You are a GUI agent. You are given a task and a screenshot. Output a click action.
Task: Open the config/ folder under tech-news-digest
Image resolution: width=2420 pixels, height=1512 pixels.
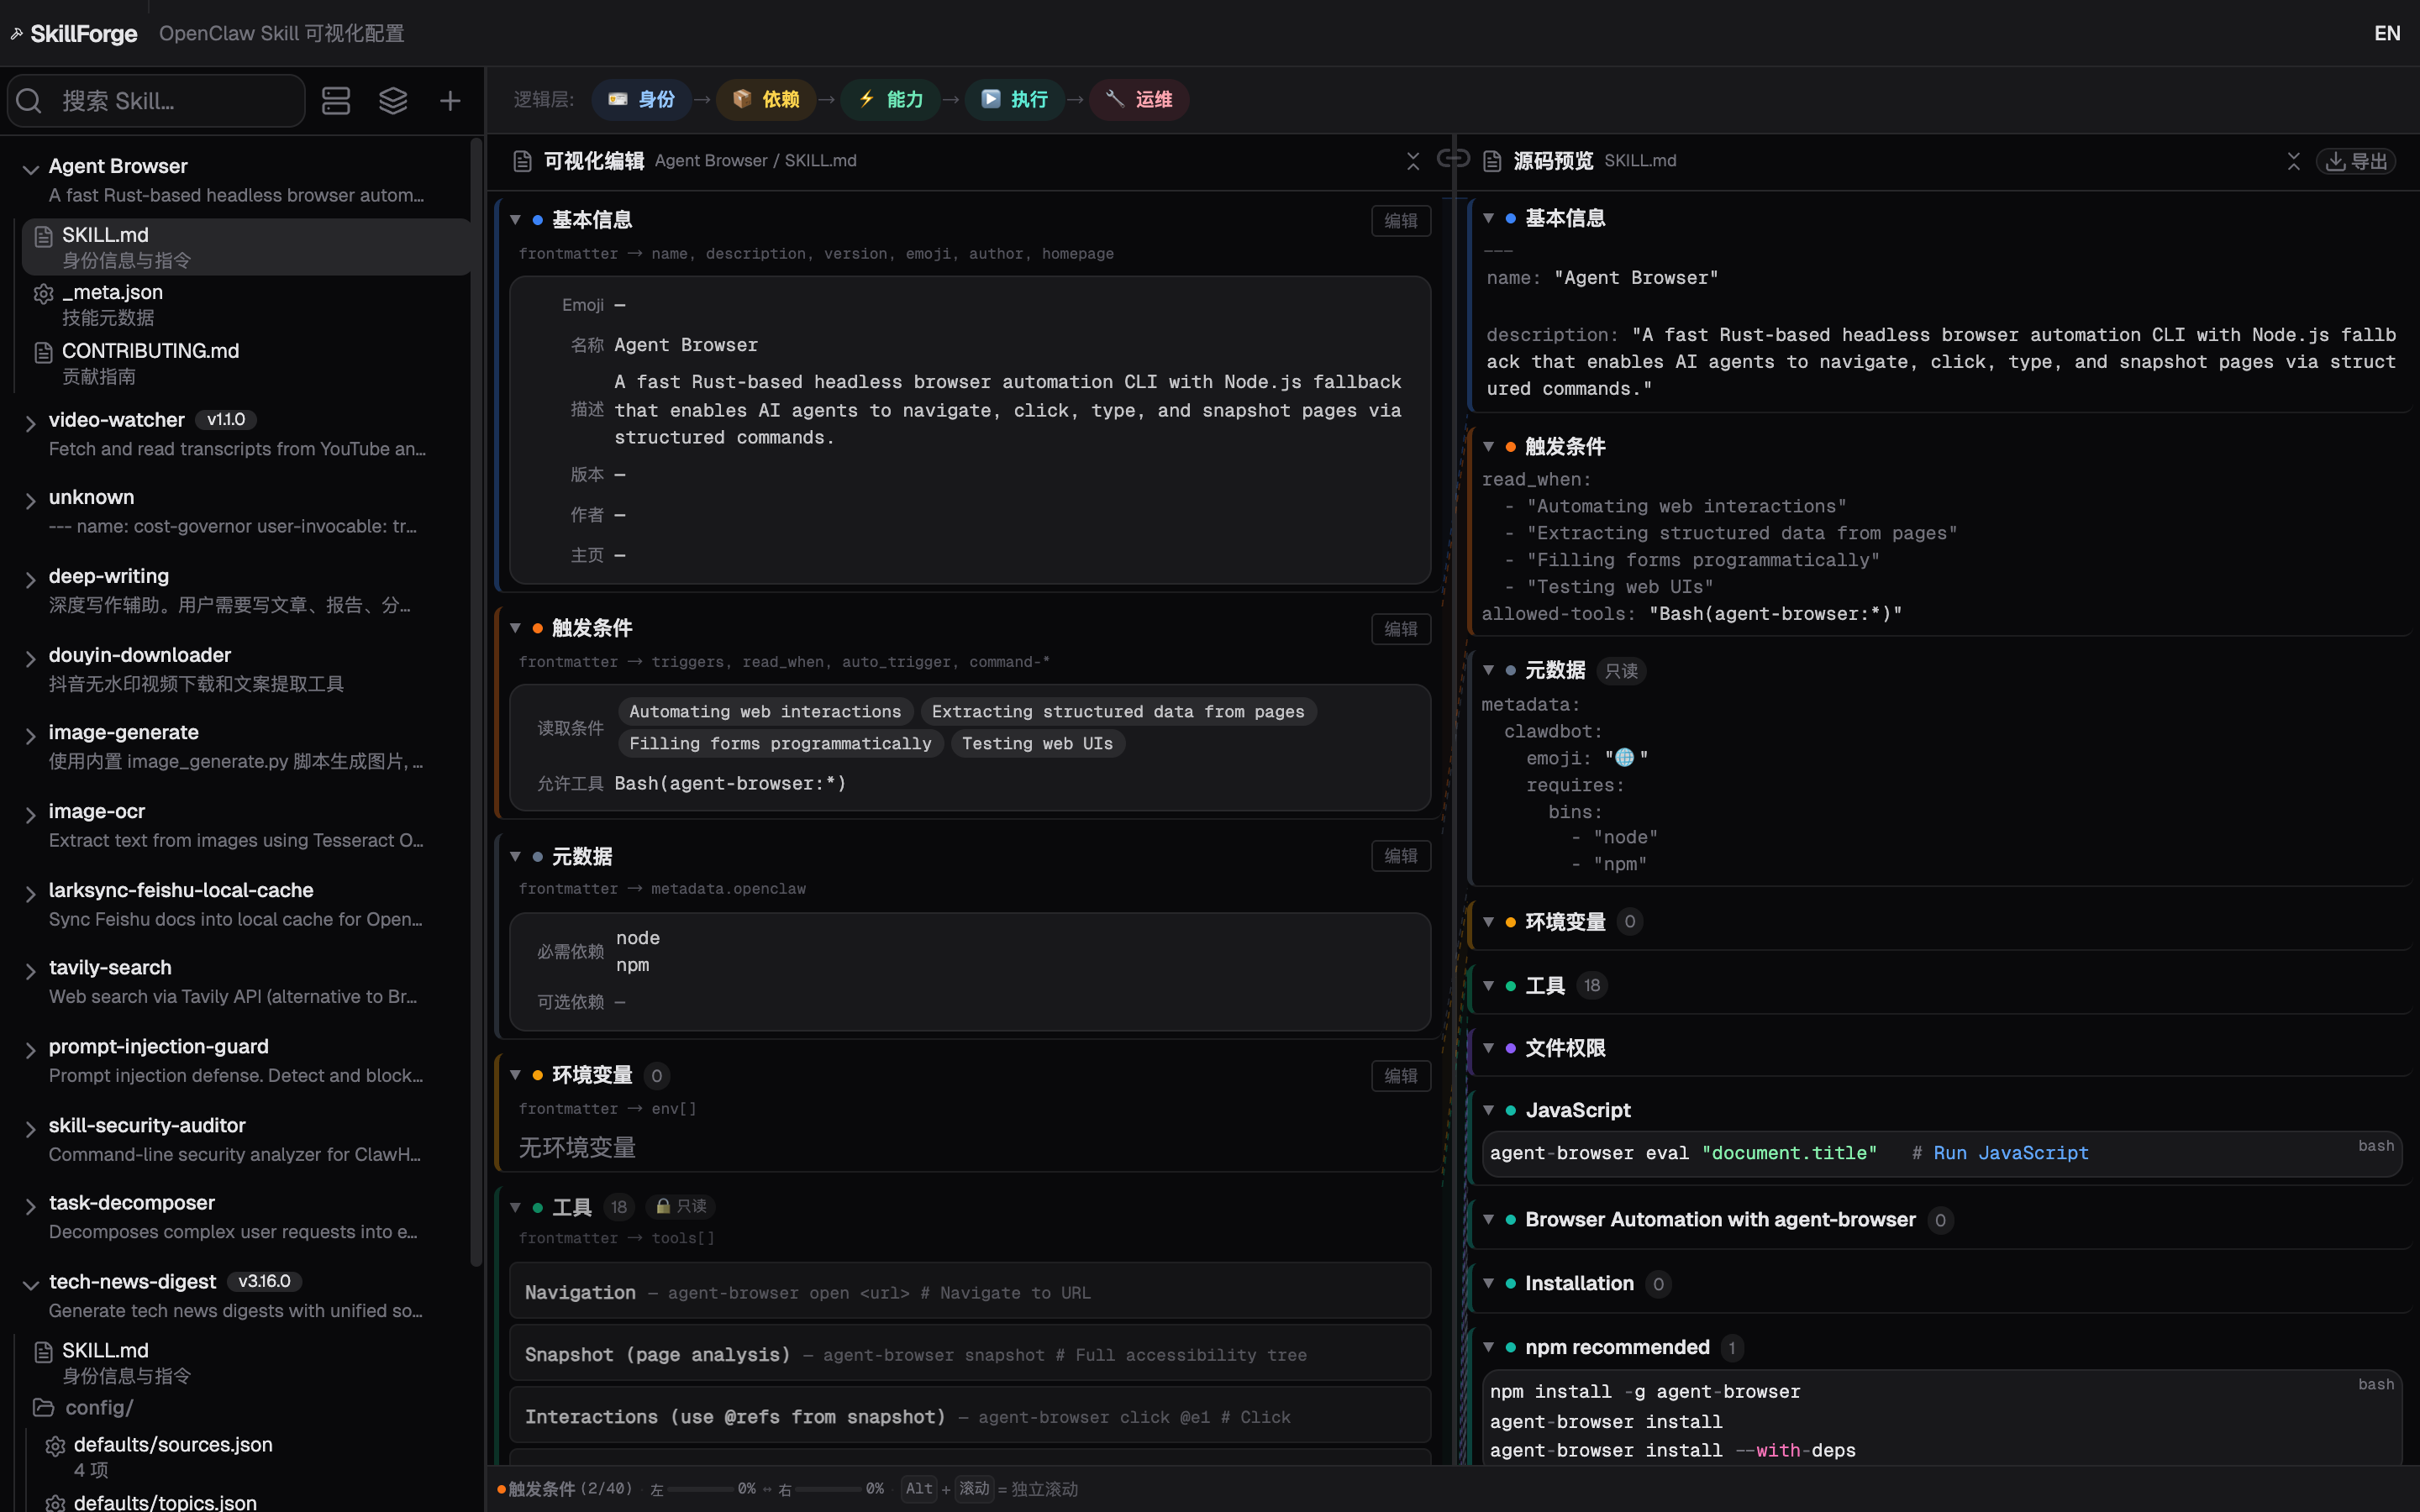(98, 1407)
